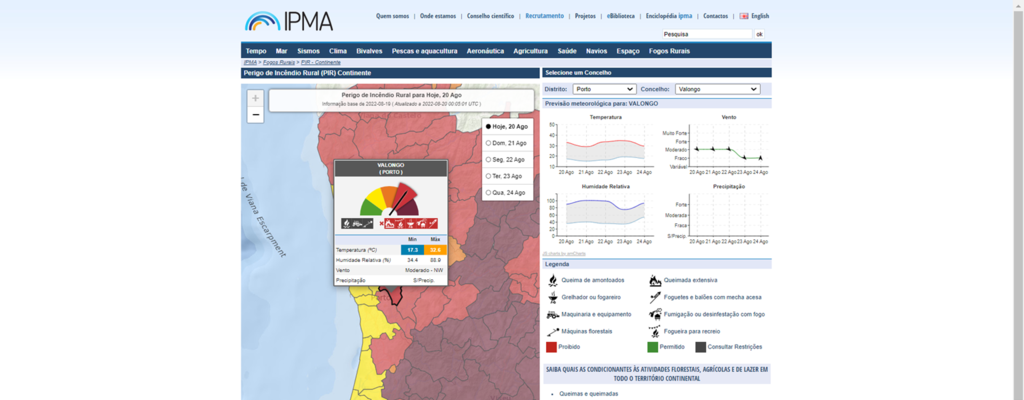
Task: Click the IPMA logo
Action: click(289, 20)
